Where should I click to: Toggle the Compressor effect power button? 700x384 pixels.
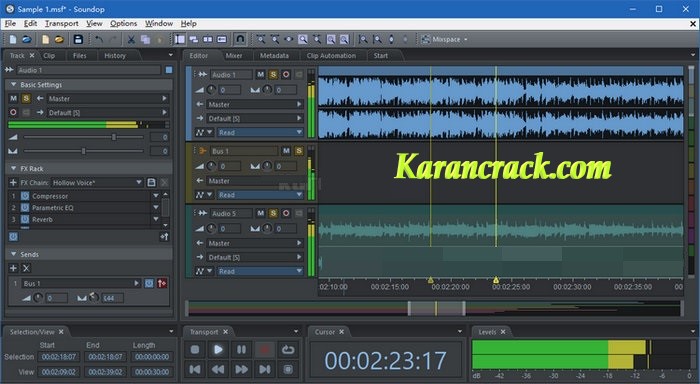click(x=25, y=196)
